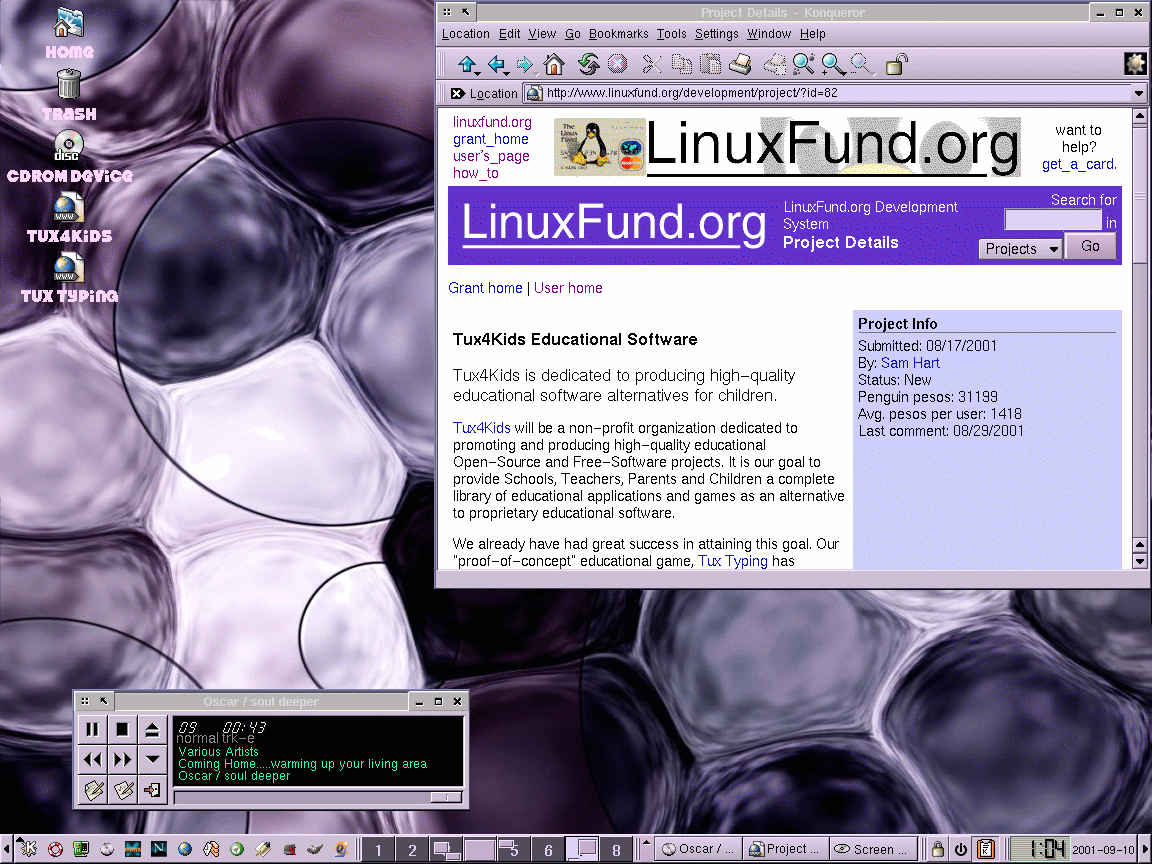Open the Sam Hart author link

pos(910,363)
